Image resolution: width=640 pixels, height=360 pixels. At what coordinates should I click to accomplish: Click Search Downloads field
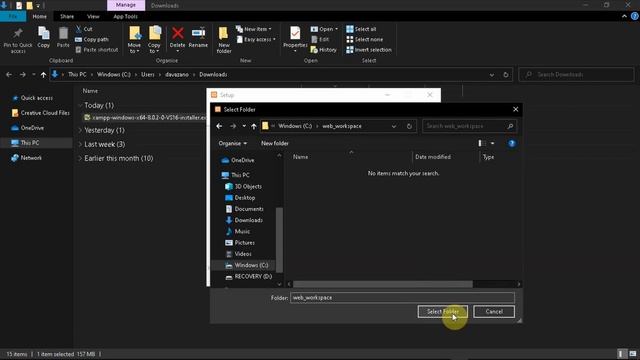[x=576, y=75]
